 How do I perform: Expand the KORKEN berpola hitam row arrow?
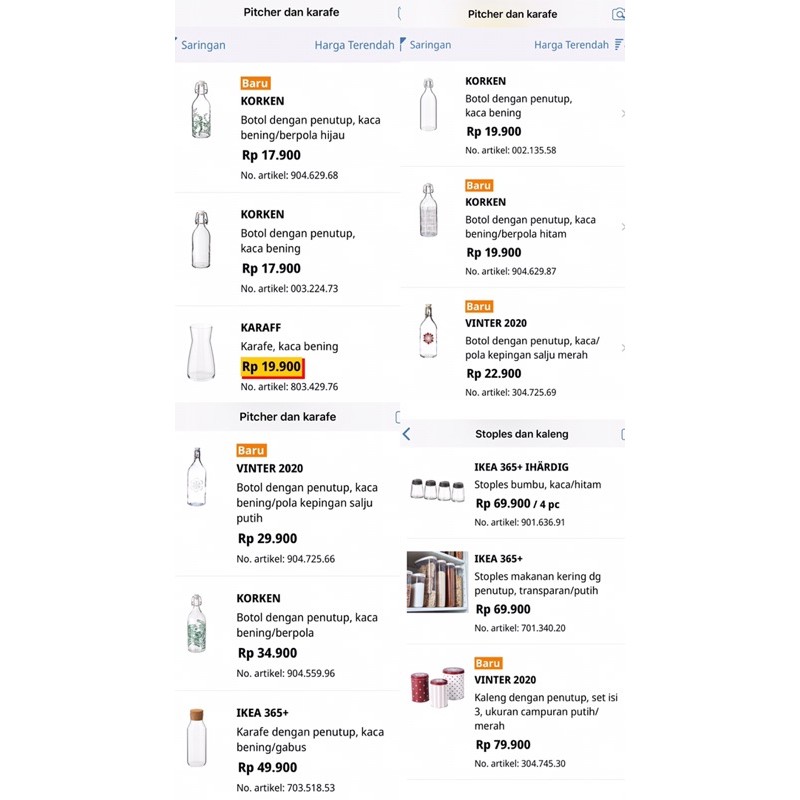(x=622, y=228)
